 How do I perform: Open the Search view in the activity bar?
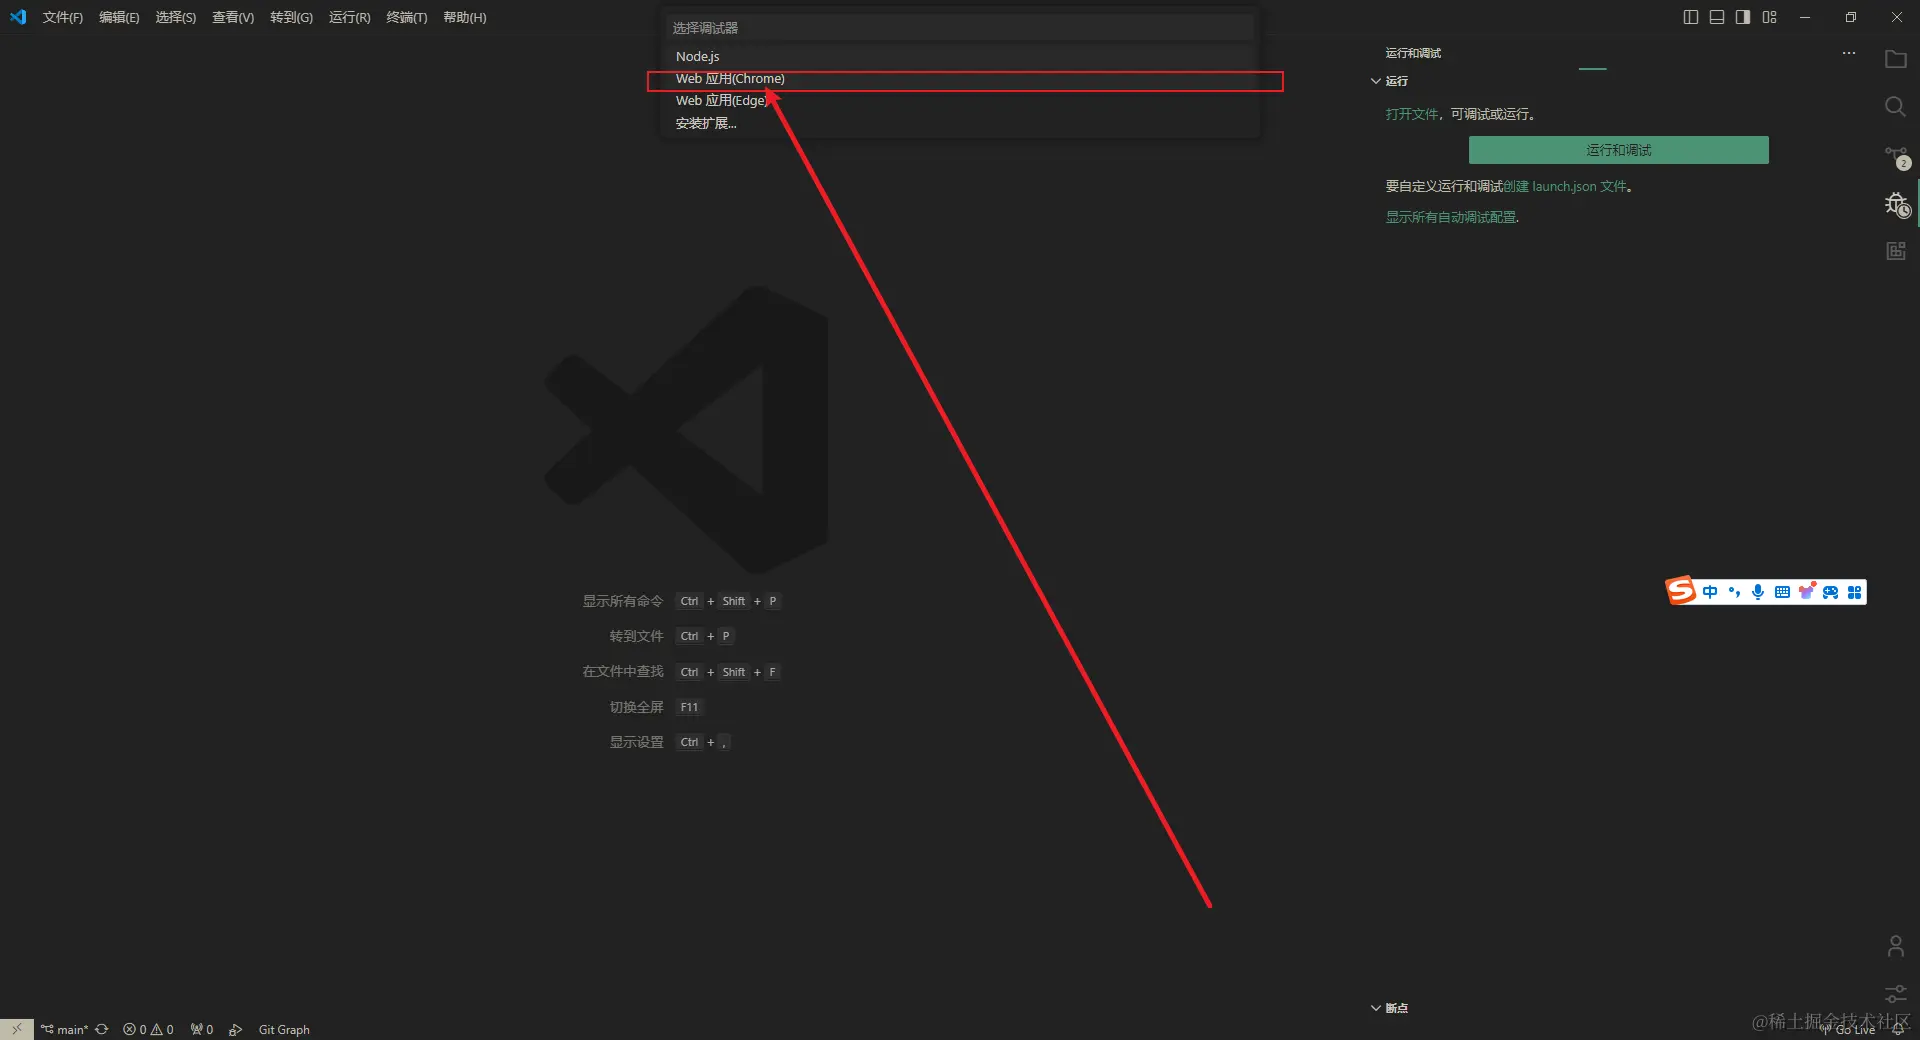(x=1895, y=107)
